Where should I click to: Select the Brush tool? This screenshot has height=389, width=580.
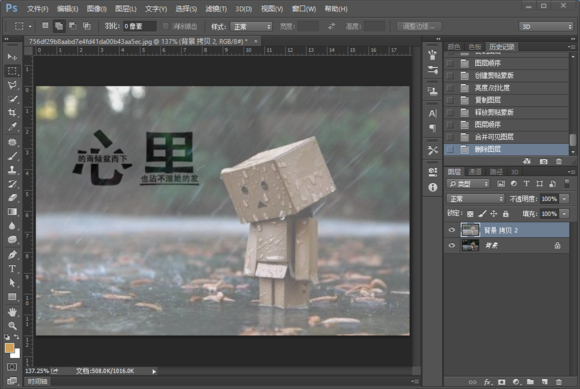pos(12,156)
